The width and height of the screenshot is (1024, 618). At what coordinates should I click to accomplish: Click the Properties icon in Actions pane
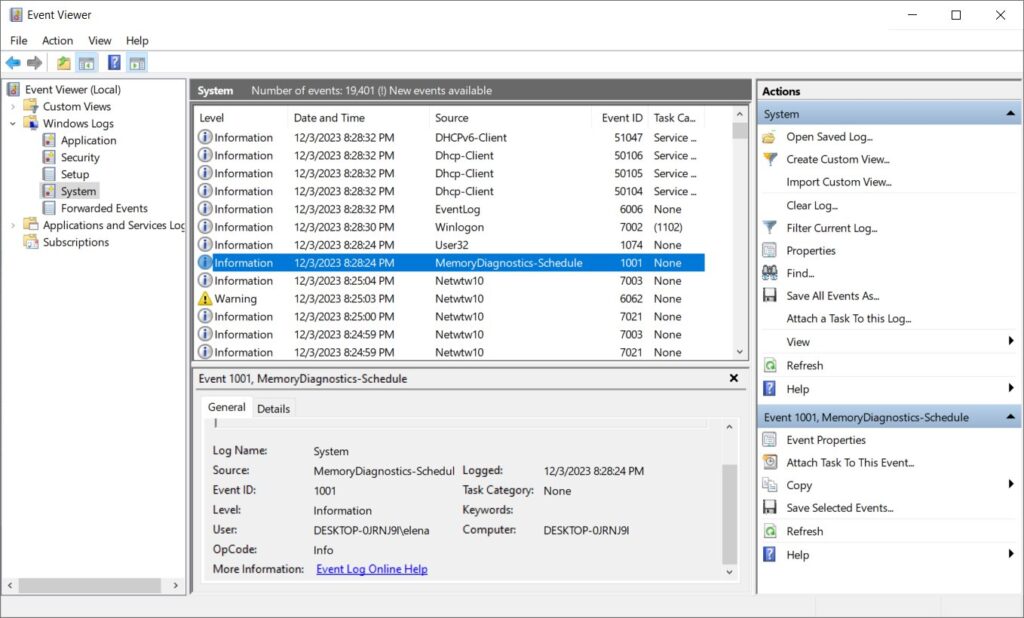(770, 251)
